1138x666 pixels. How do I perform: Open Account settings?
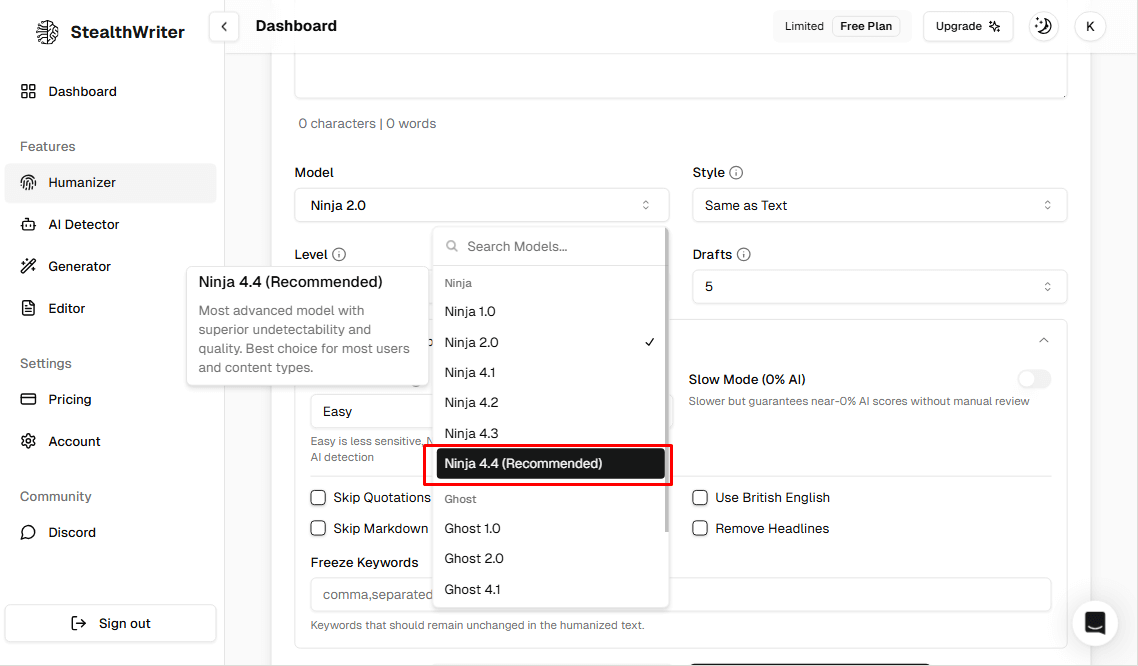(x=110, y=441)
